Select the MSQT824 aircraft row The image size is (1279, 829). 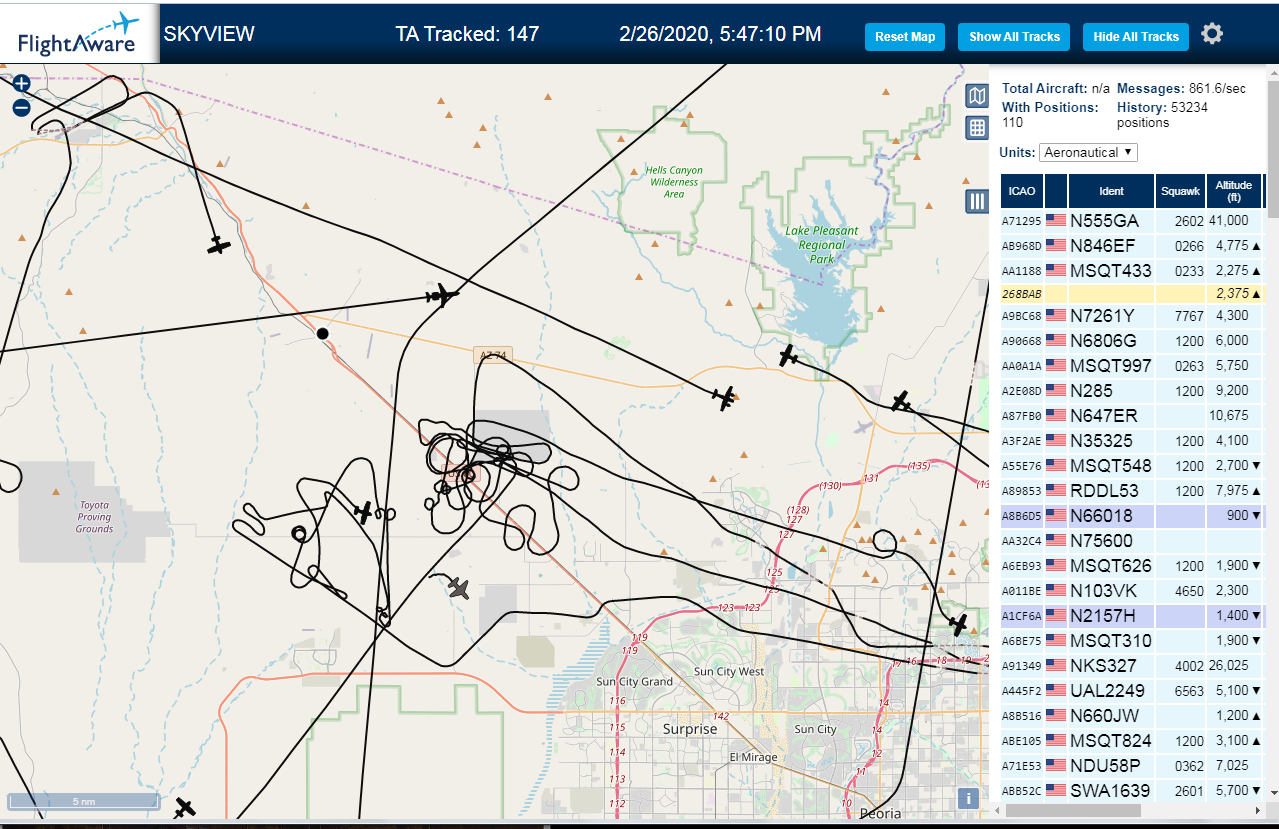click(1132, 740)
